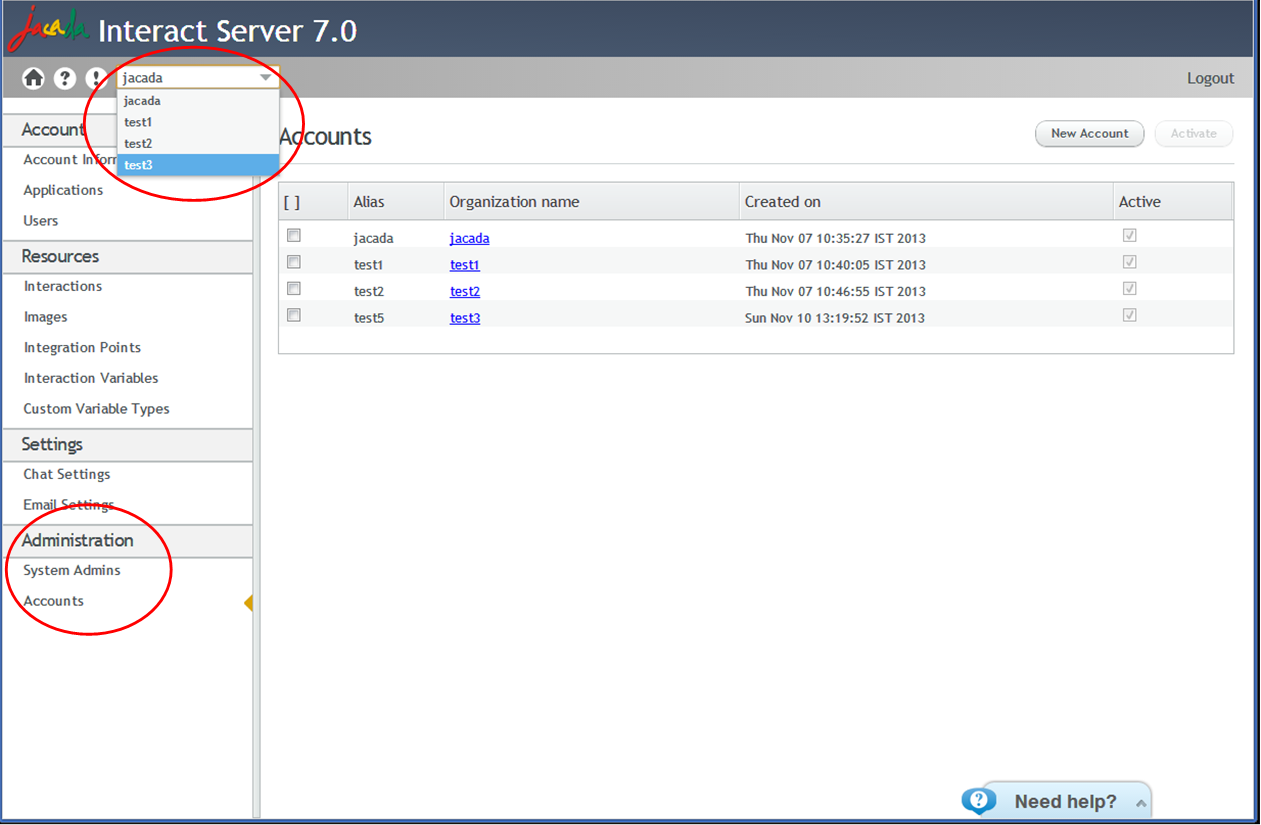Toggle the Active checkbox for test2
Image resolution: width=1261 pixels, height=825 pixels.
tap(1130, 288)
